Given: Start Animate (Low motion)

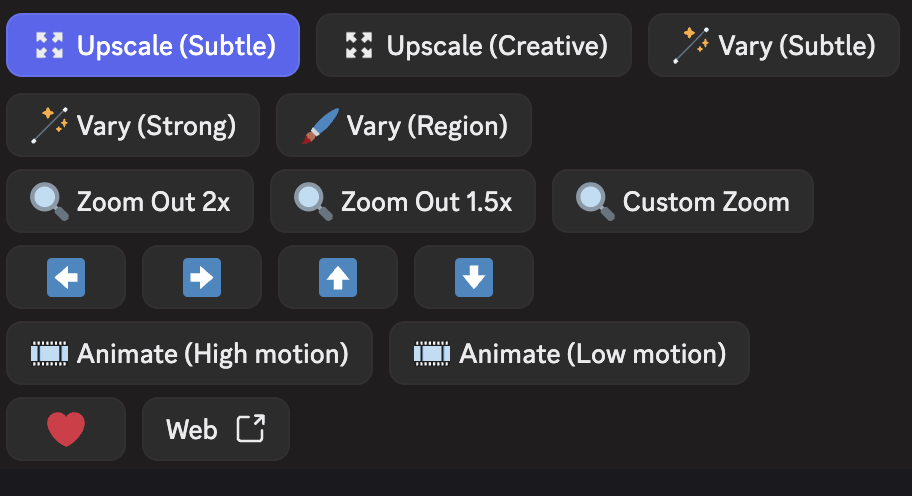Looking at the screenshot, I should coord(569,353).
